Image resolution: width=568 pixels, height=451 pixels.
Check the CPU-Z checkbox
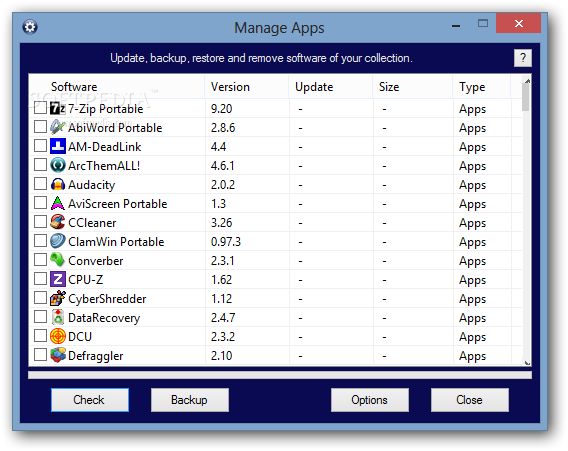(x=40, y=279)
